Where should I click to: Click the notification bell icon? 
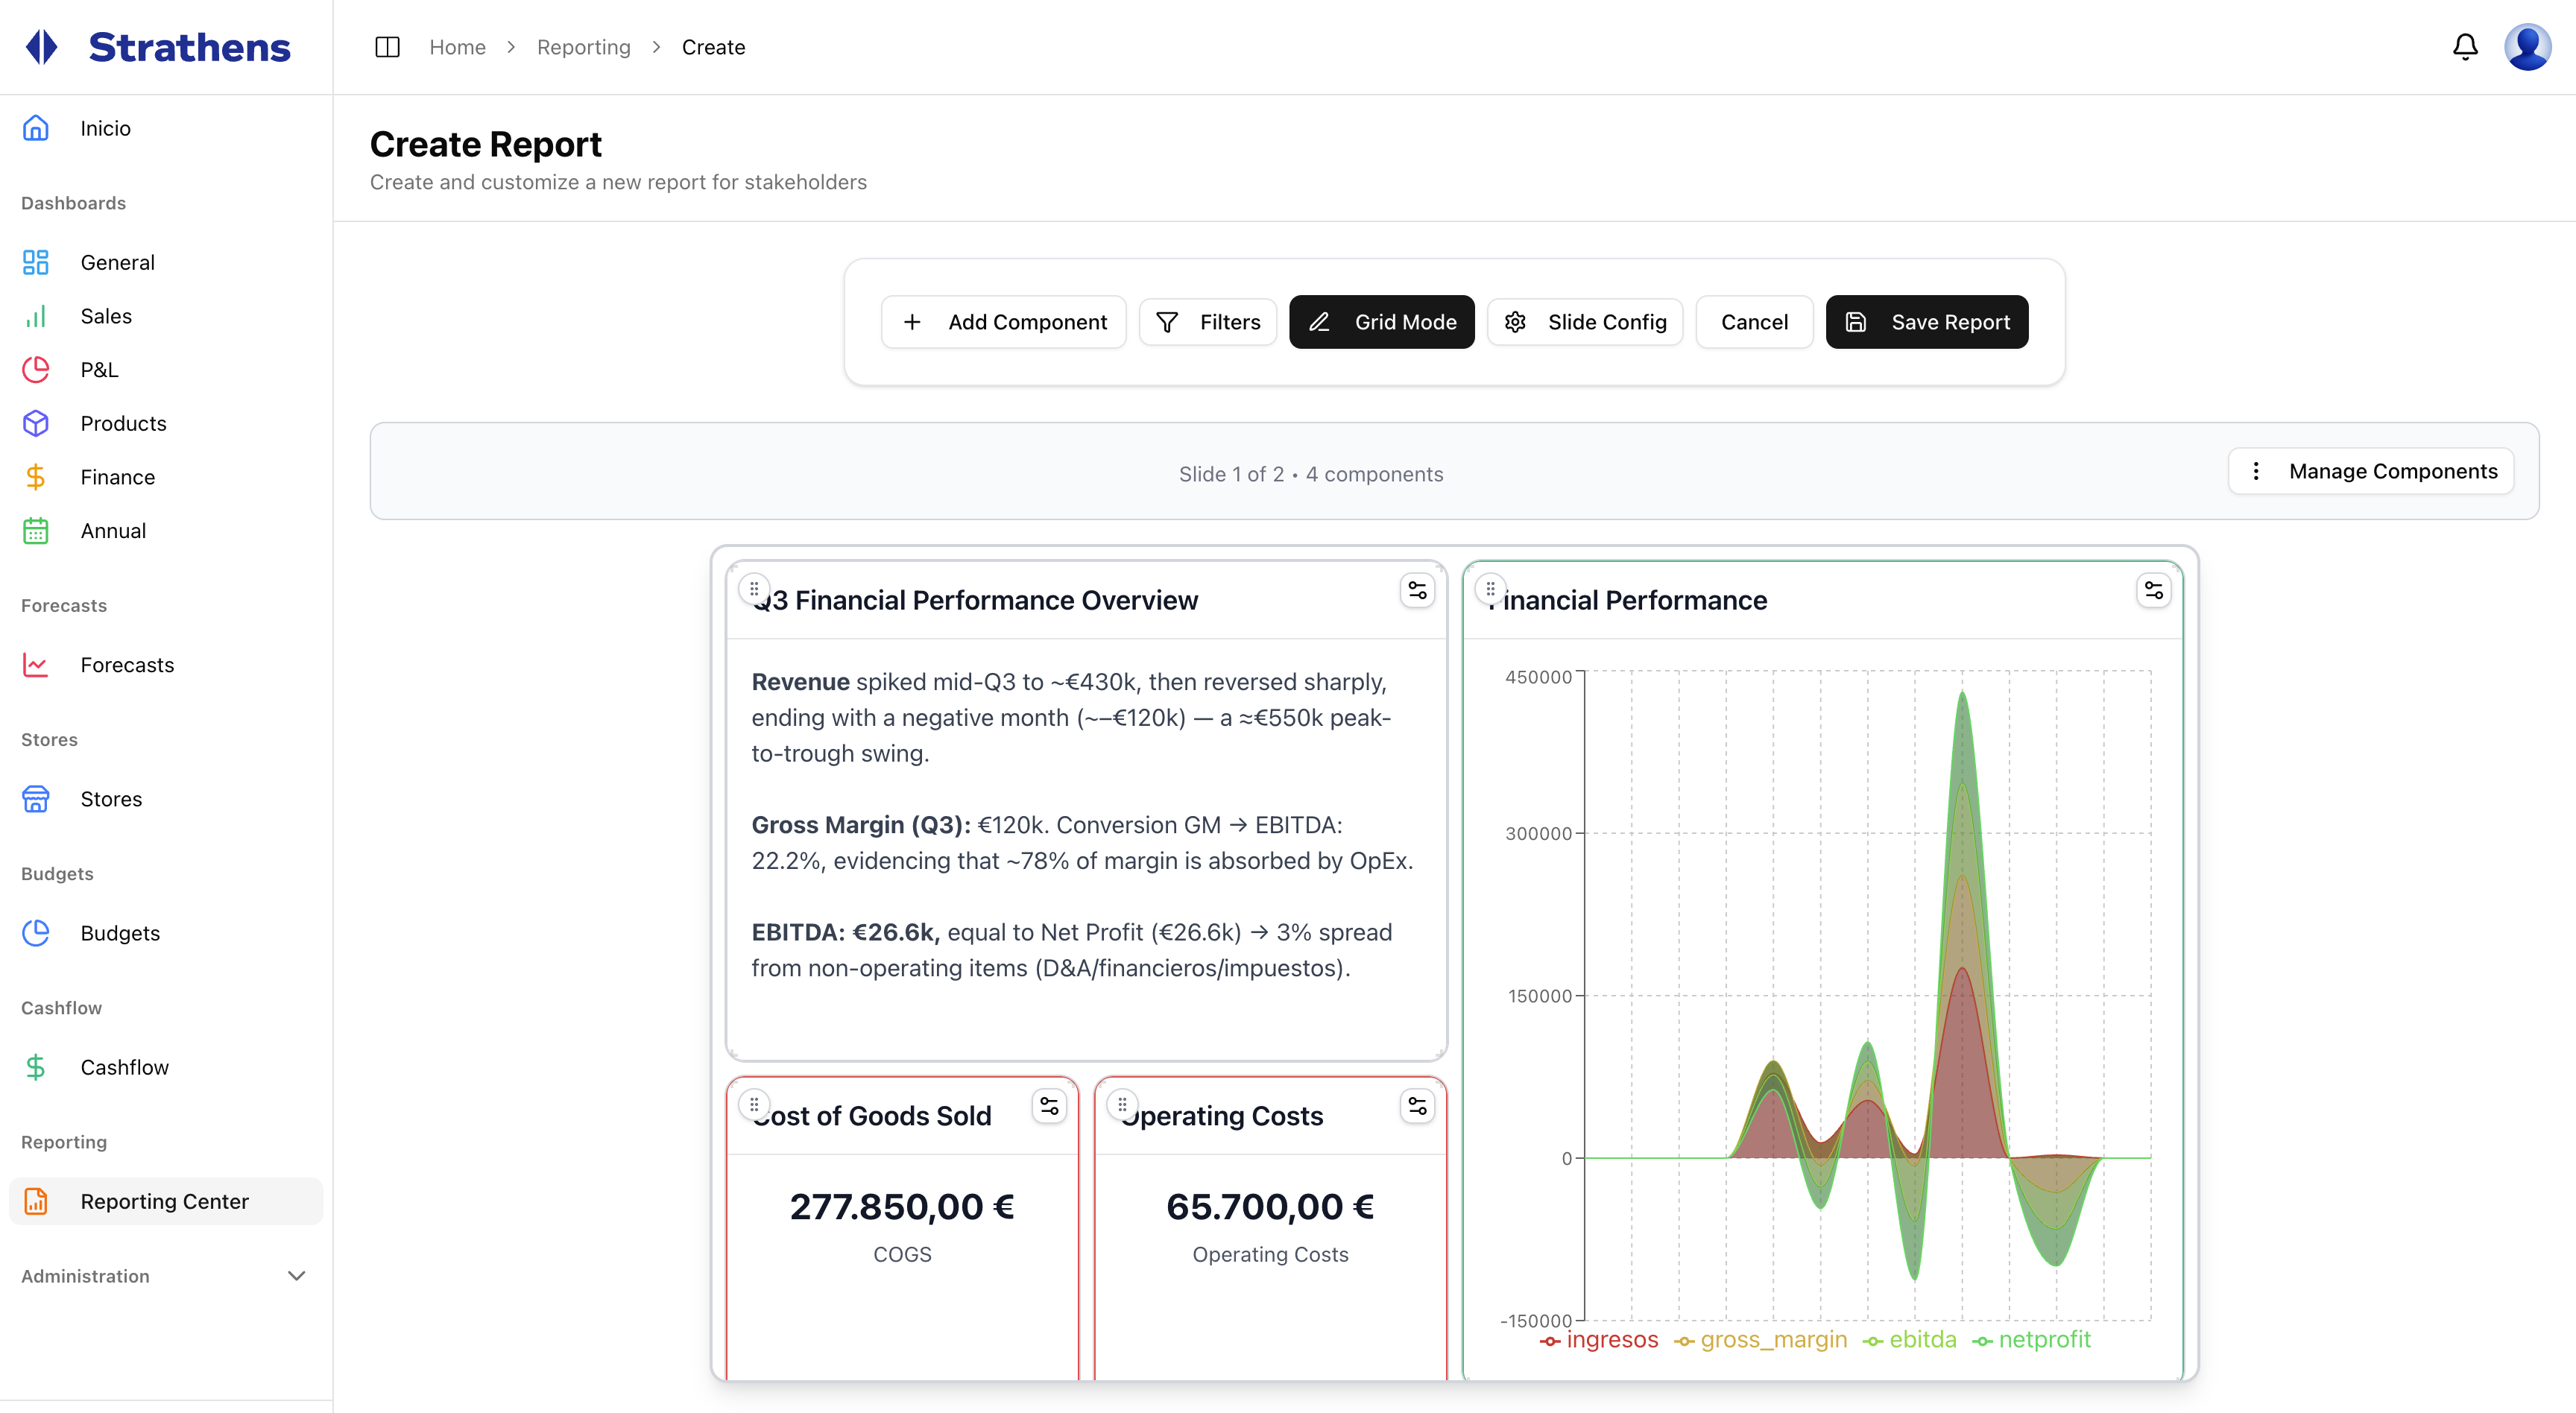tap(2464, 46)
